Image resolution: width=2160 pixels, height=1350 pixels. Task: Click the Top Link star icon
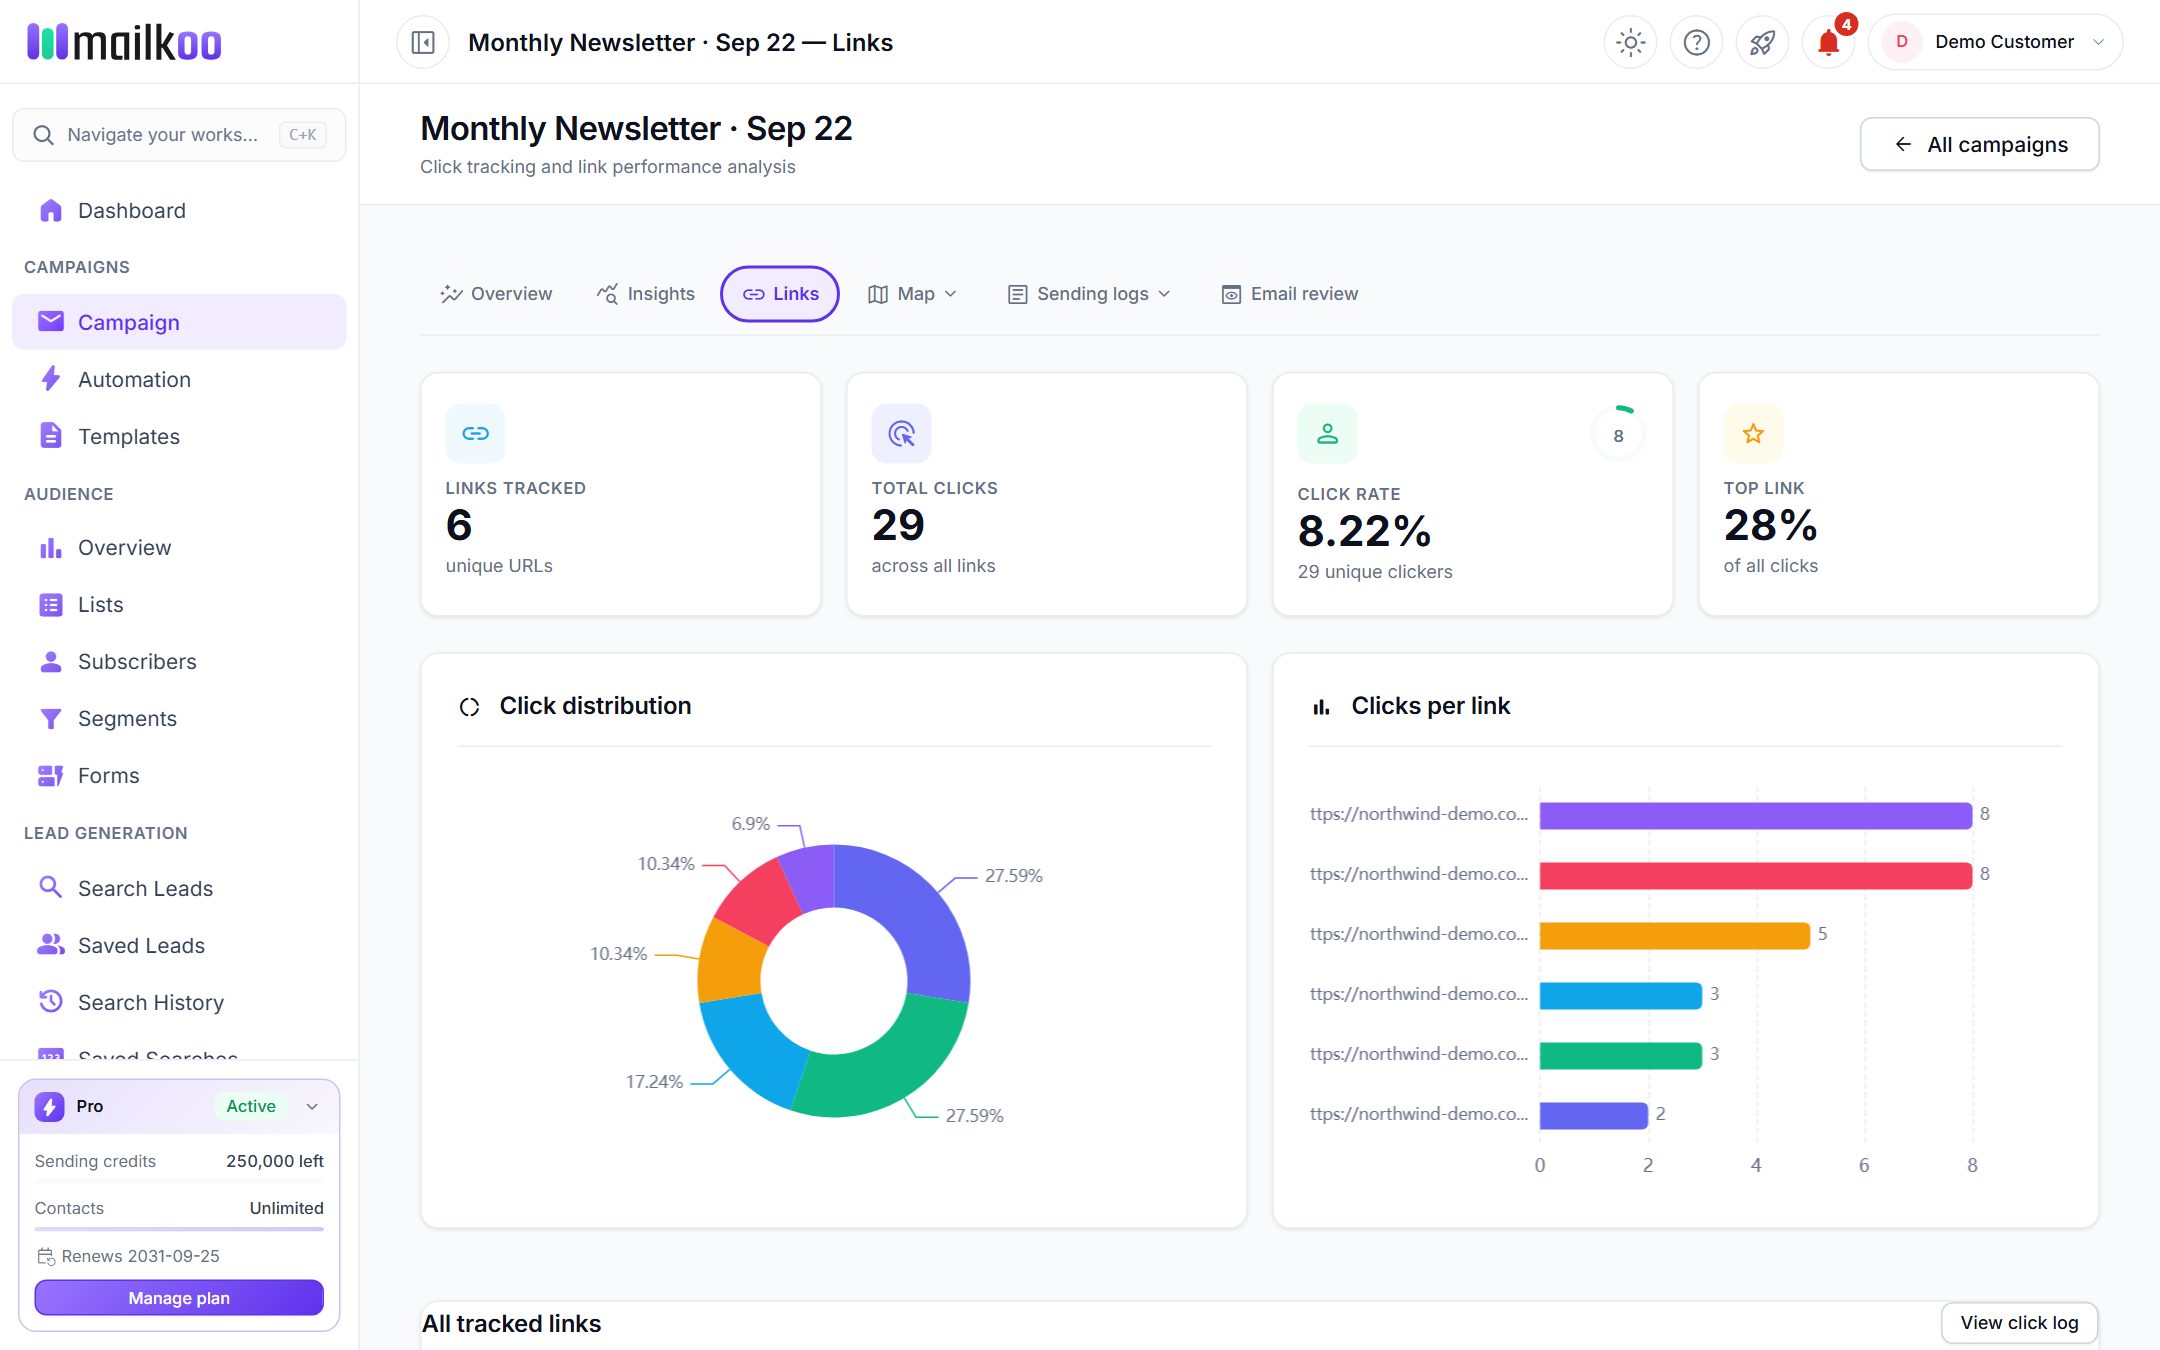click(1753, 433)
